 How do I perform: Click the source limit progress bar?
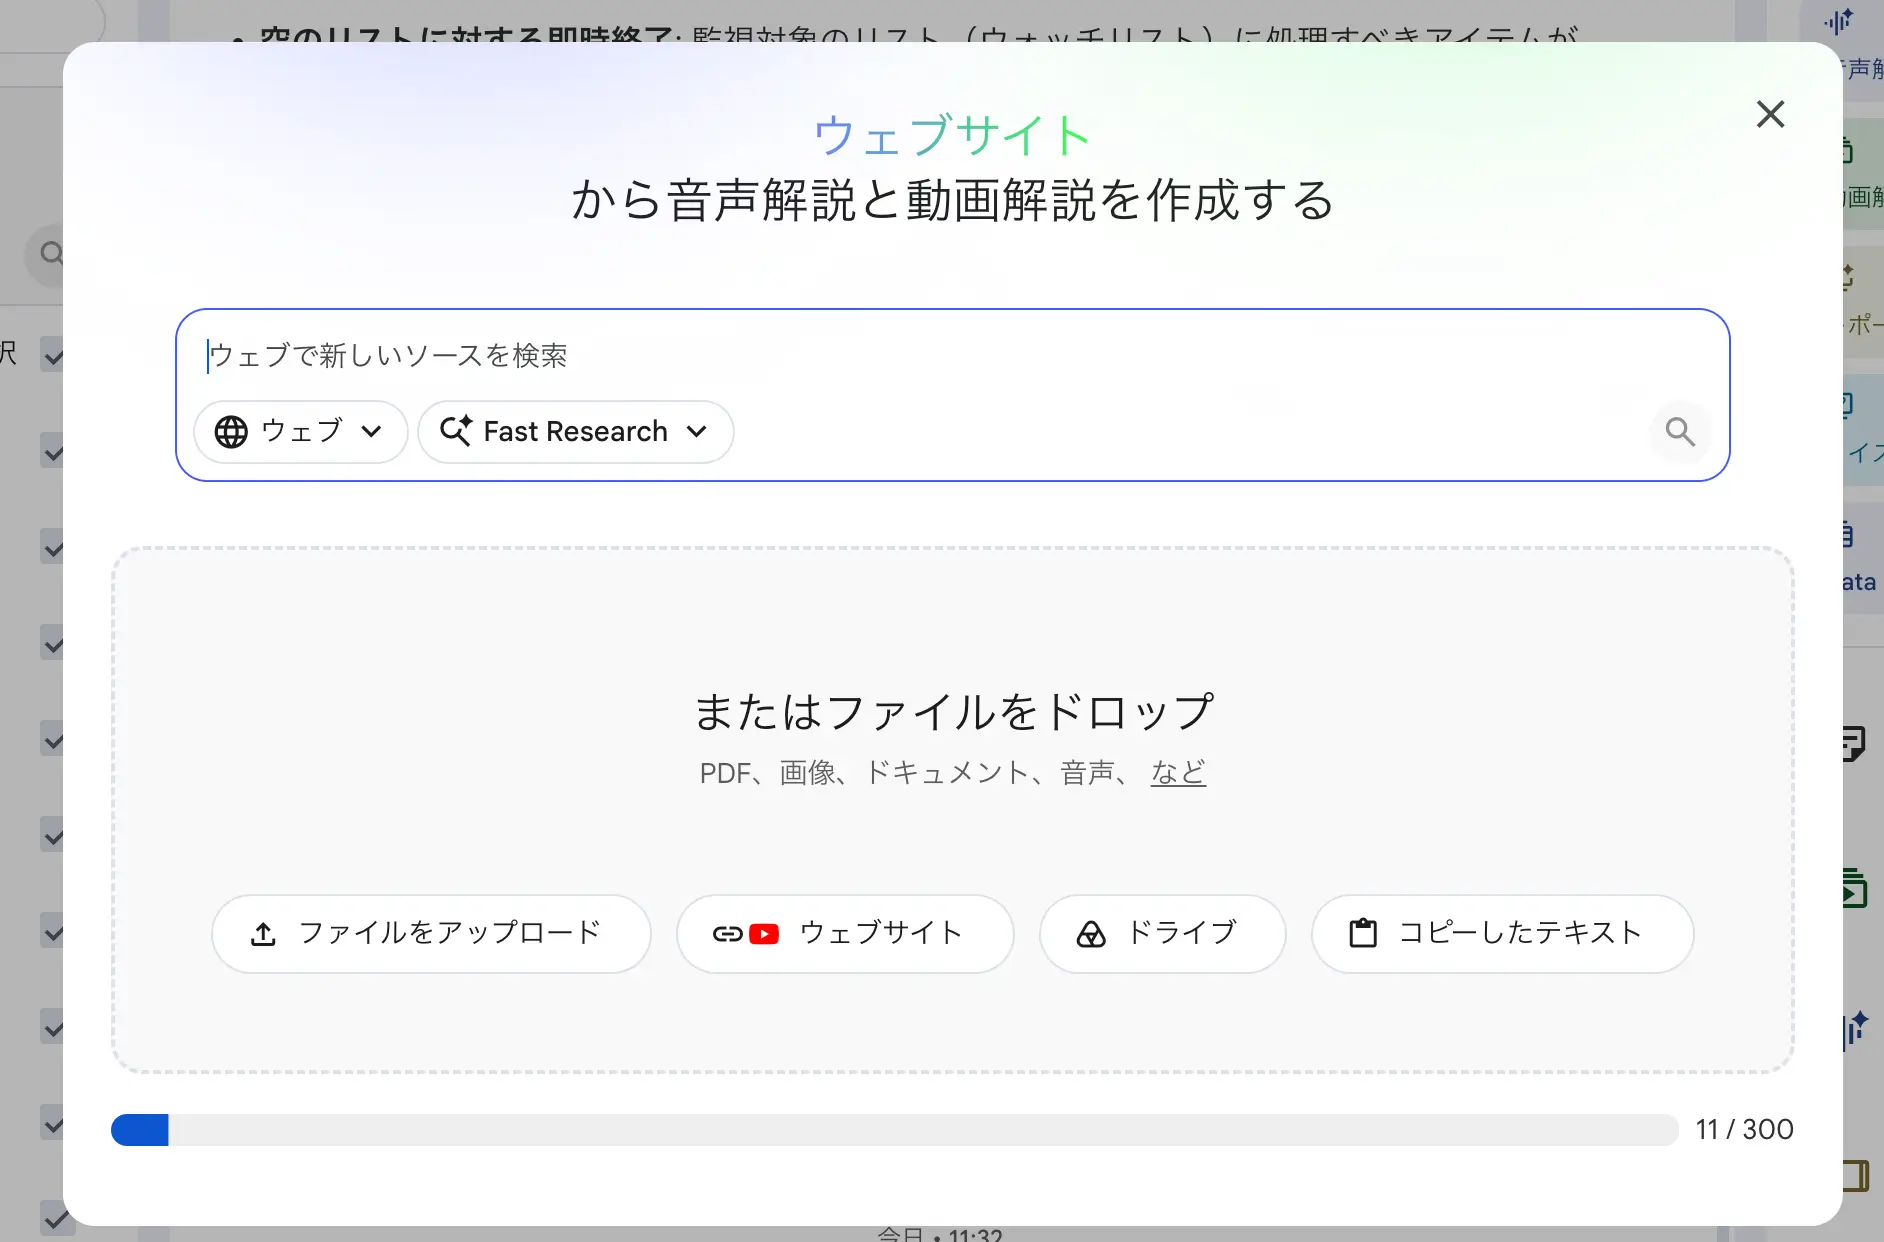(x=894, y=1130)
